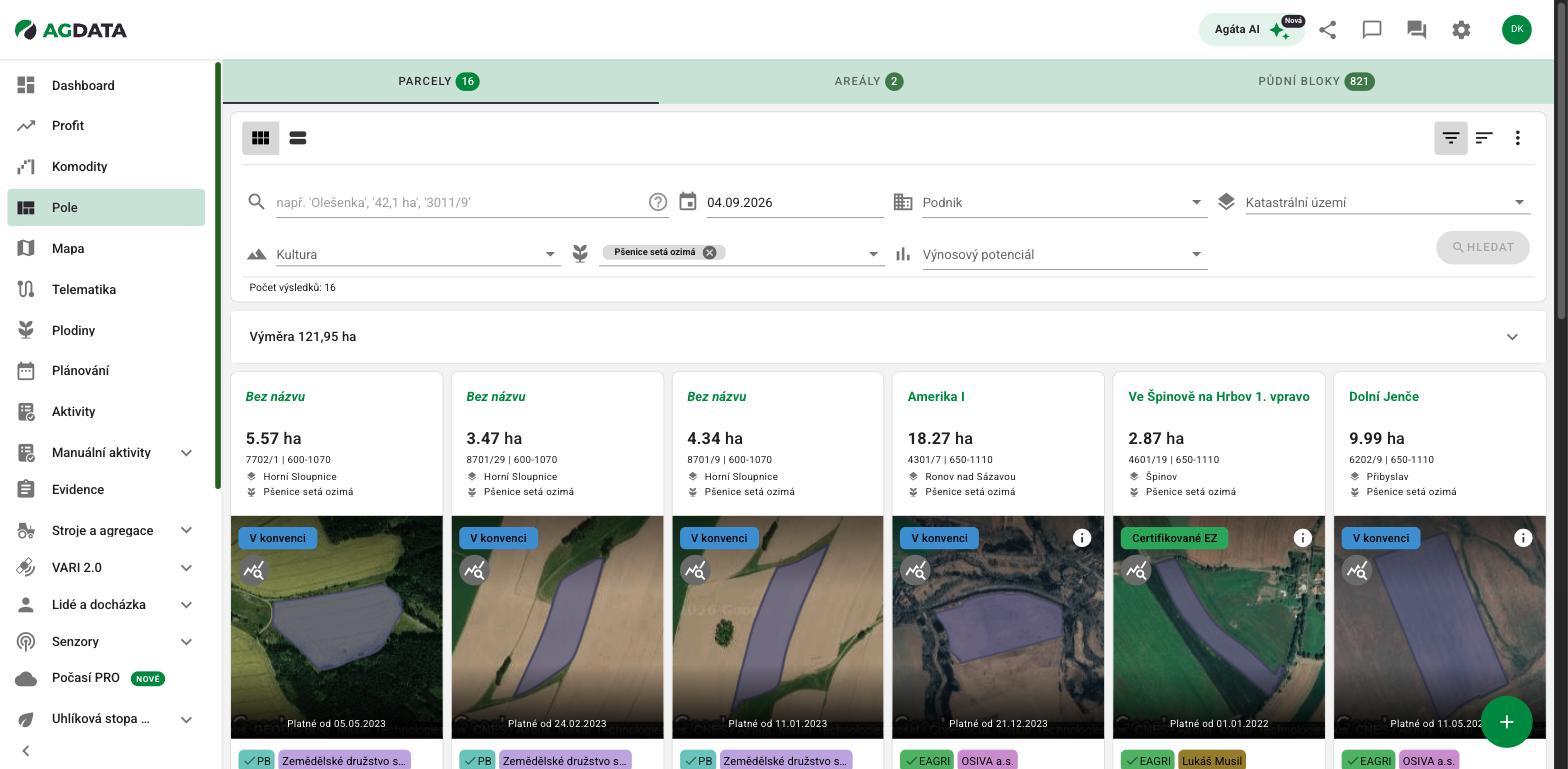The width and height of the screenshot is (1568, 769).
Task: Open Agáta AI assistant button
Action: 1252,30
